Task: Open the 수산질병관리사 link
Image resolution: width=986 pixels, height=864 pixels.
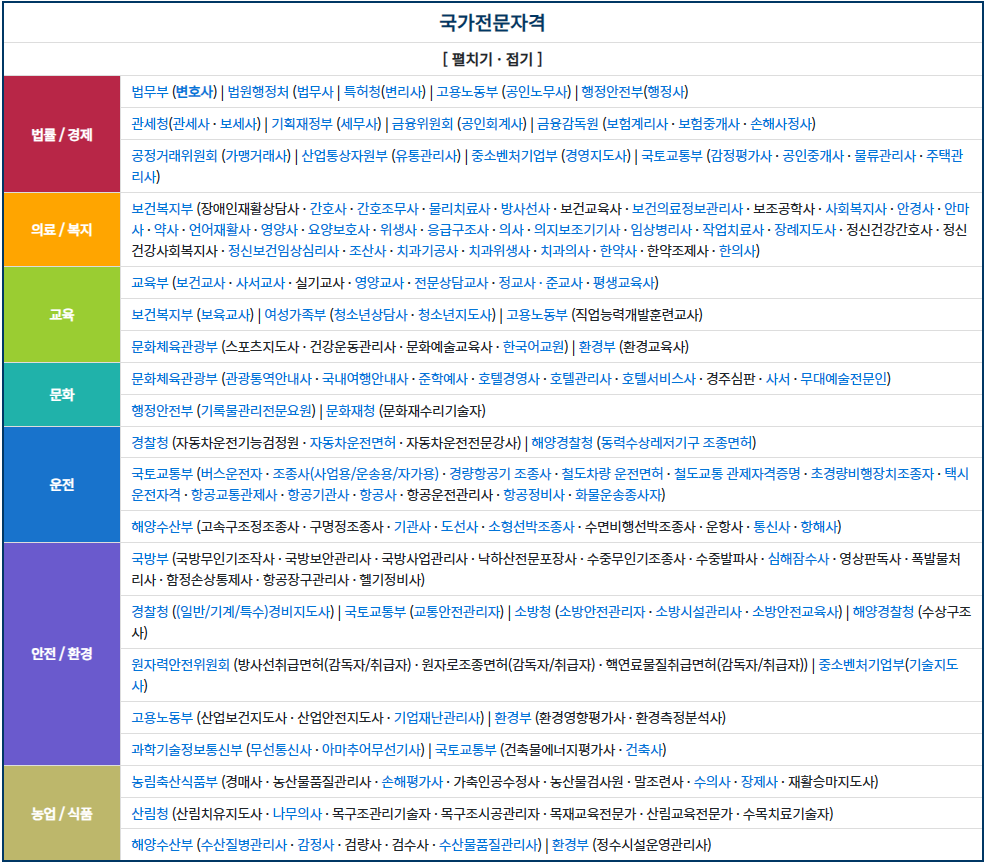Action: point(244,846)
